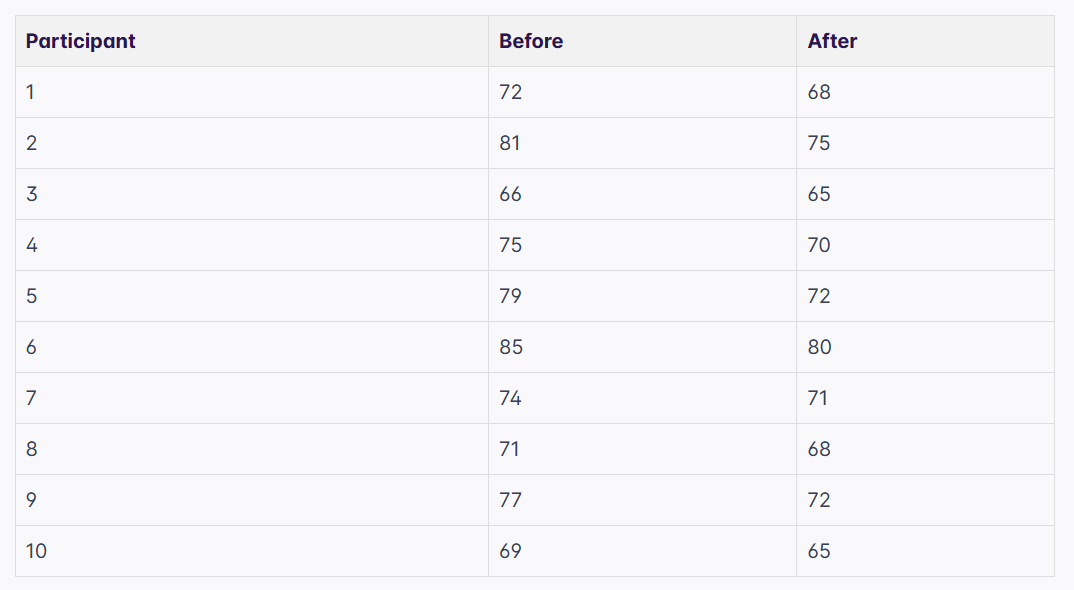Image resolution: width=1074 pixels, height=590 pixels.
Task: Select Before value 85 in row 6
Action: click(511, 347)
